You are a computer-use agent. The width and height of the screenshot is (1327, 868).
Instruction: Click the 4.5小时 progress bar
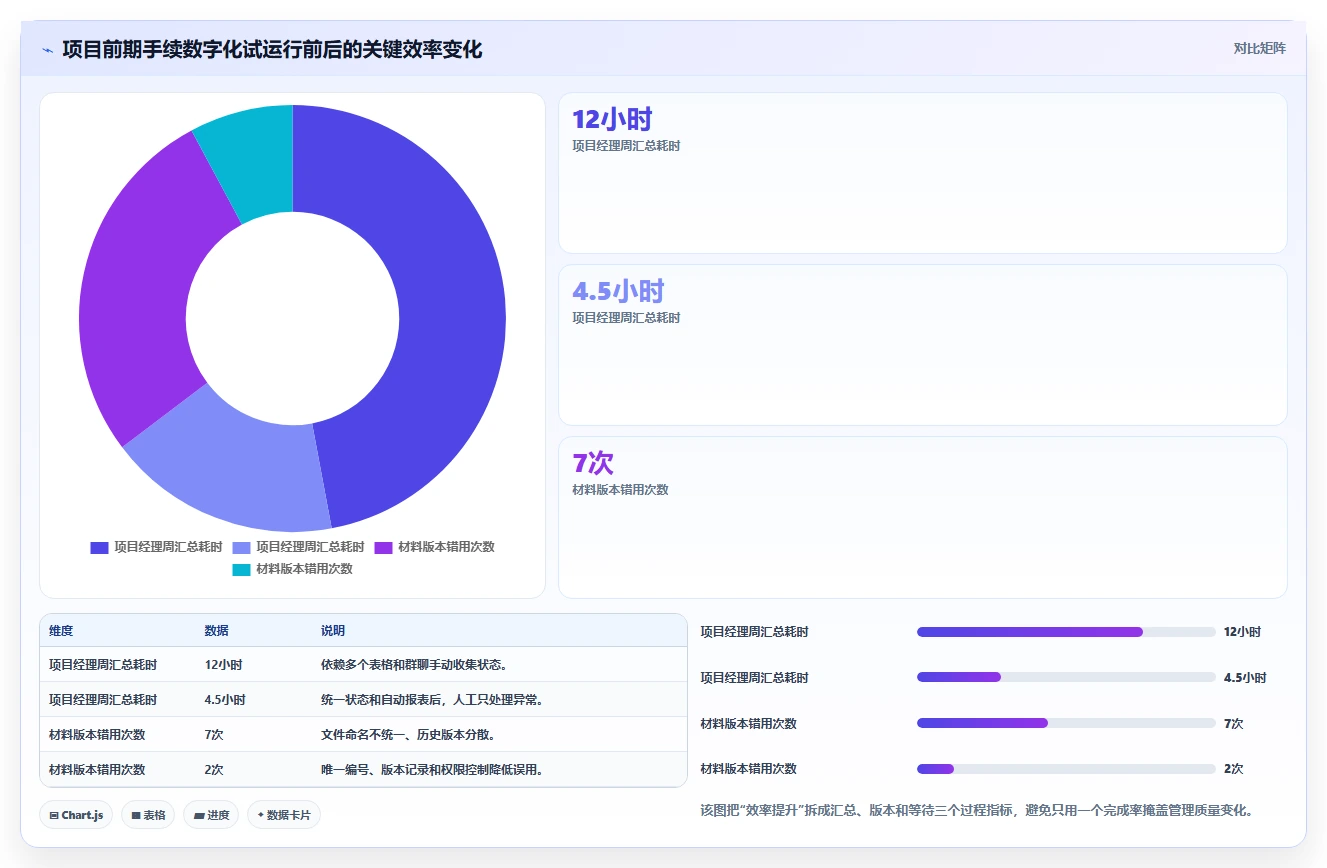pyautogui.click(x=1066, y=677)
